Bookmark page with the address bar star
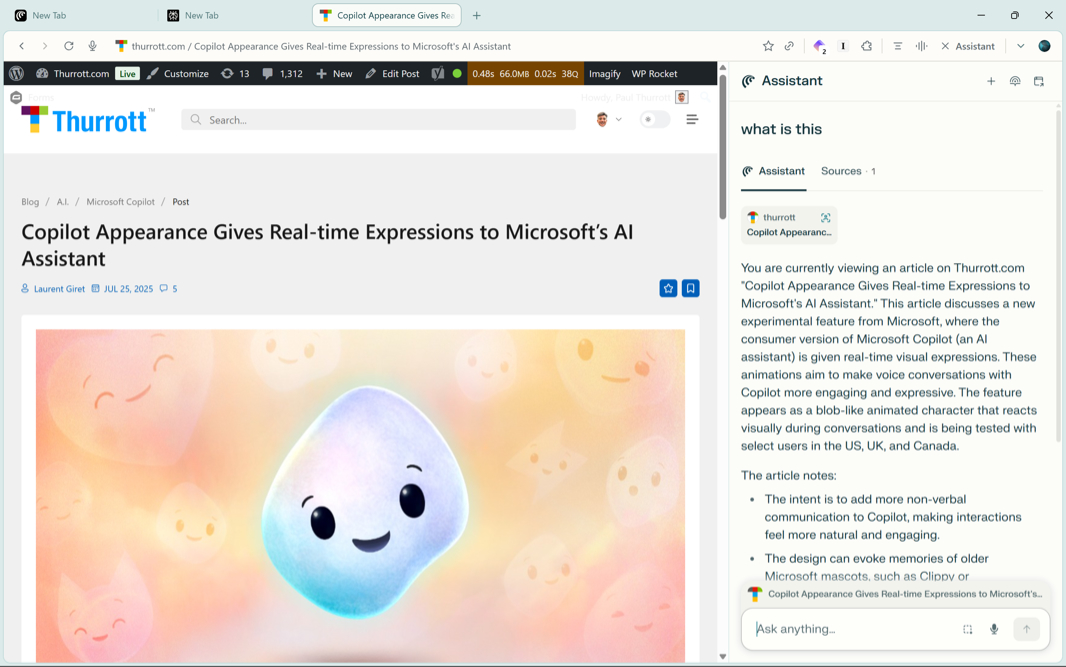 (768, 46)
